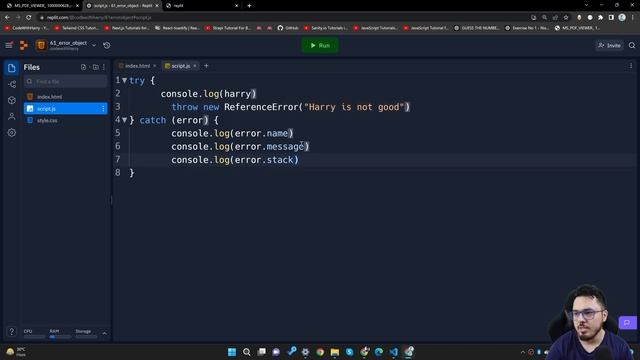Open the Windows Start button

click(232, 352)
